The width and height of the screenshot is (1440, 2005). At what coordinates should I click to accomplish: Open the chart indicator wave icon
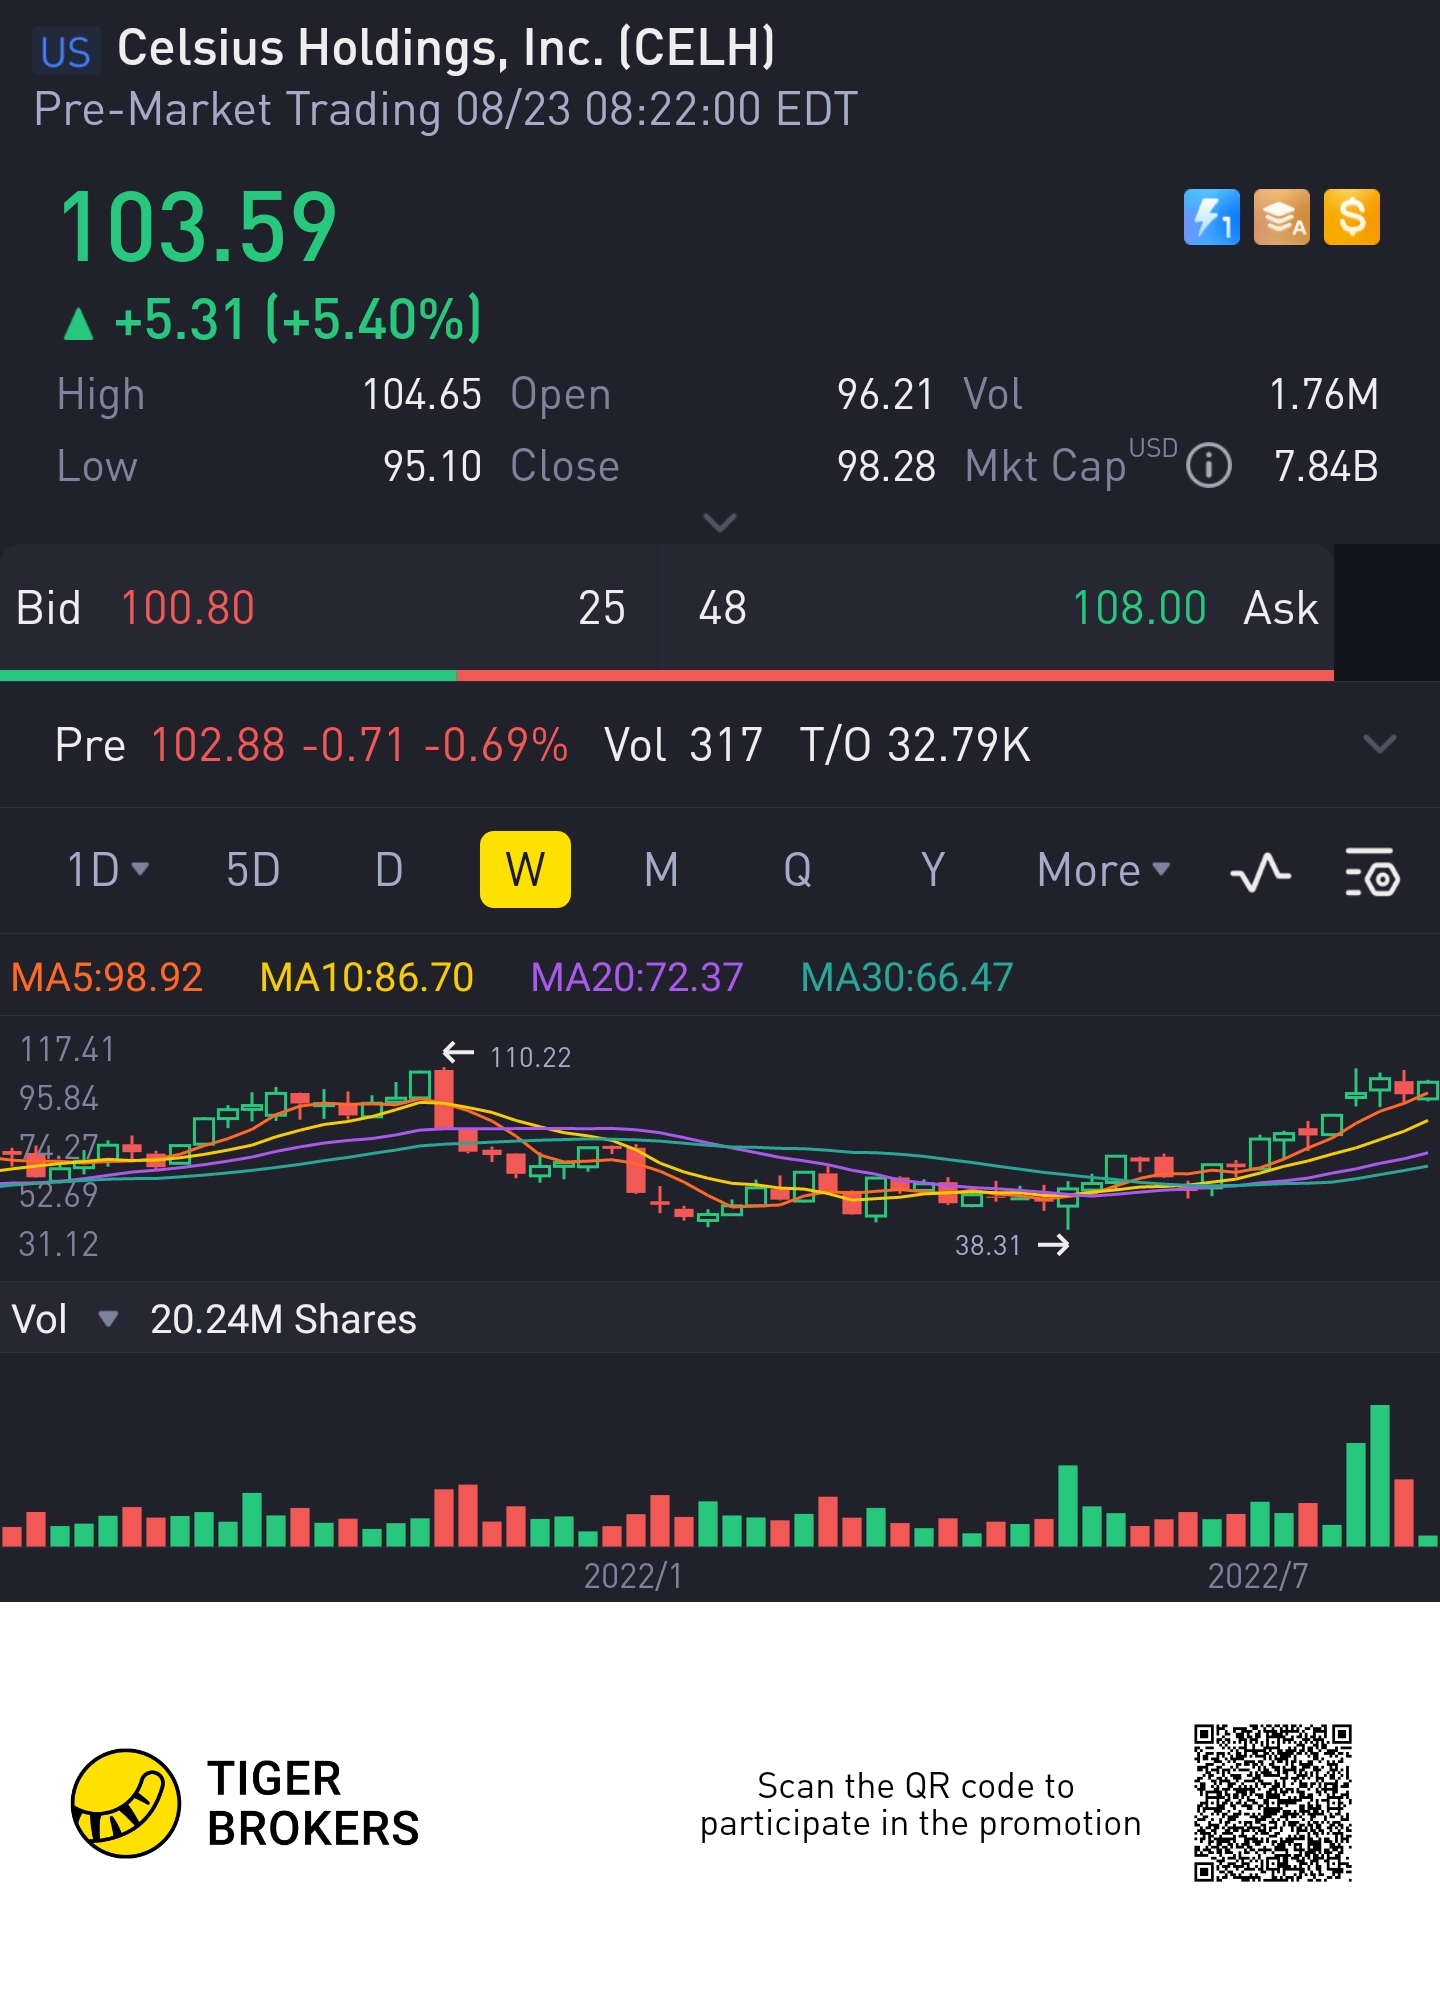(x=1260, y=871)
